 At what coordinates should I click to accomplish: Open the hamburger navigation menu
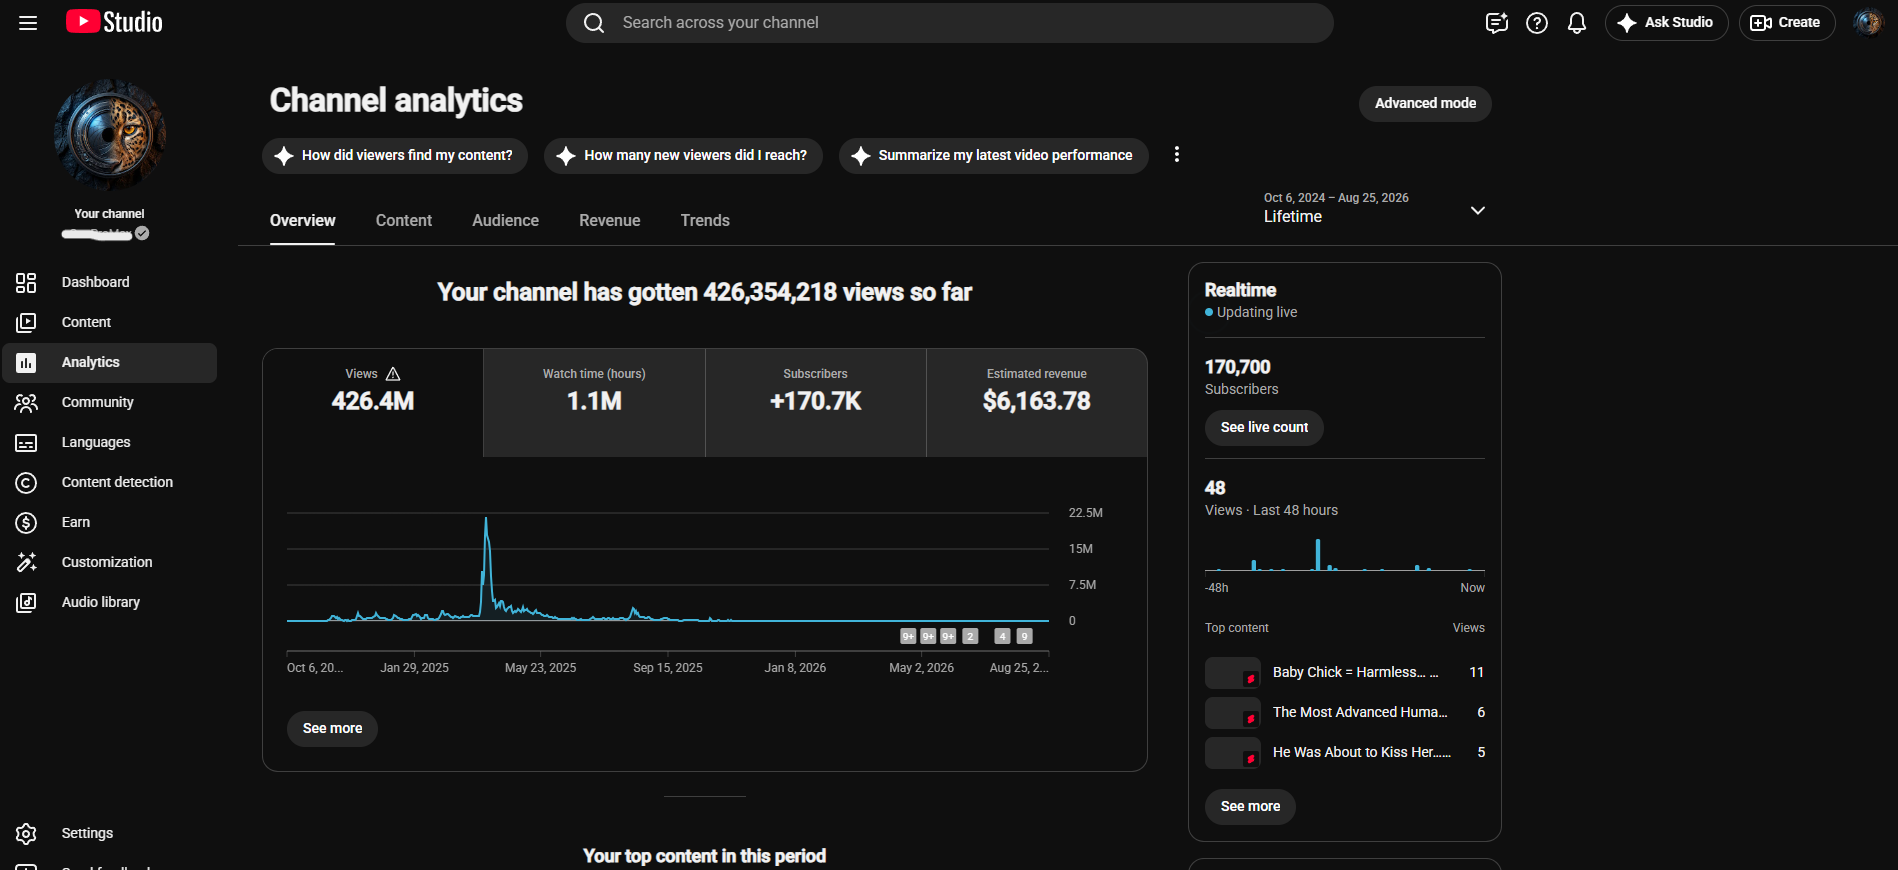click(x=28, y=22)
